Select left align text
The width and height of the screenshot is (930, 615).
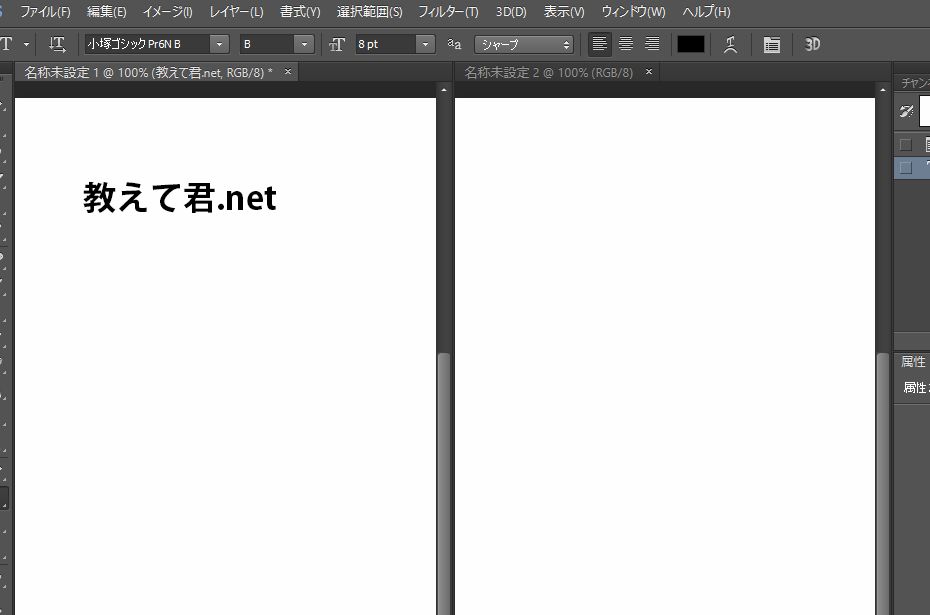599,44
